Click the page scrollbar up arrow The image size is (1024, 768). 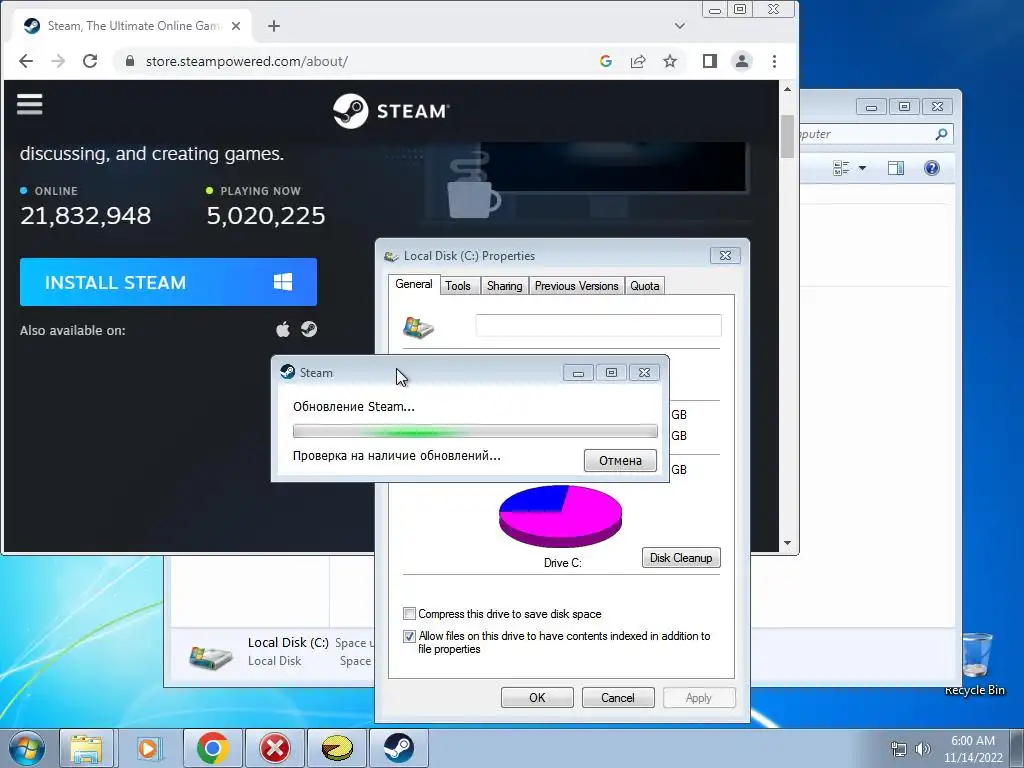(787, 89)
